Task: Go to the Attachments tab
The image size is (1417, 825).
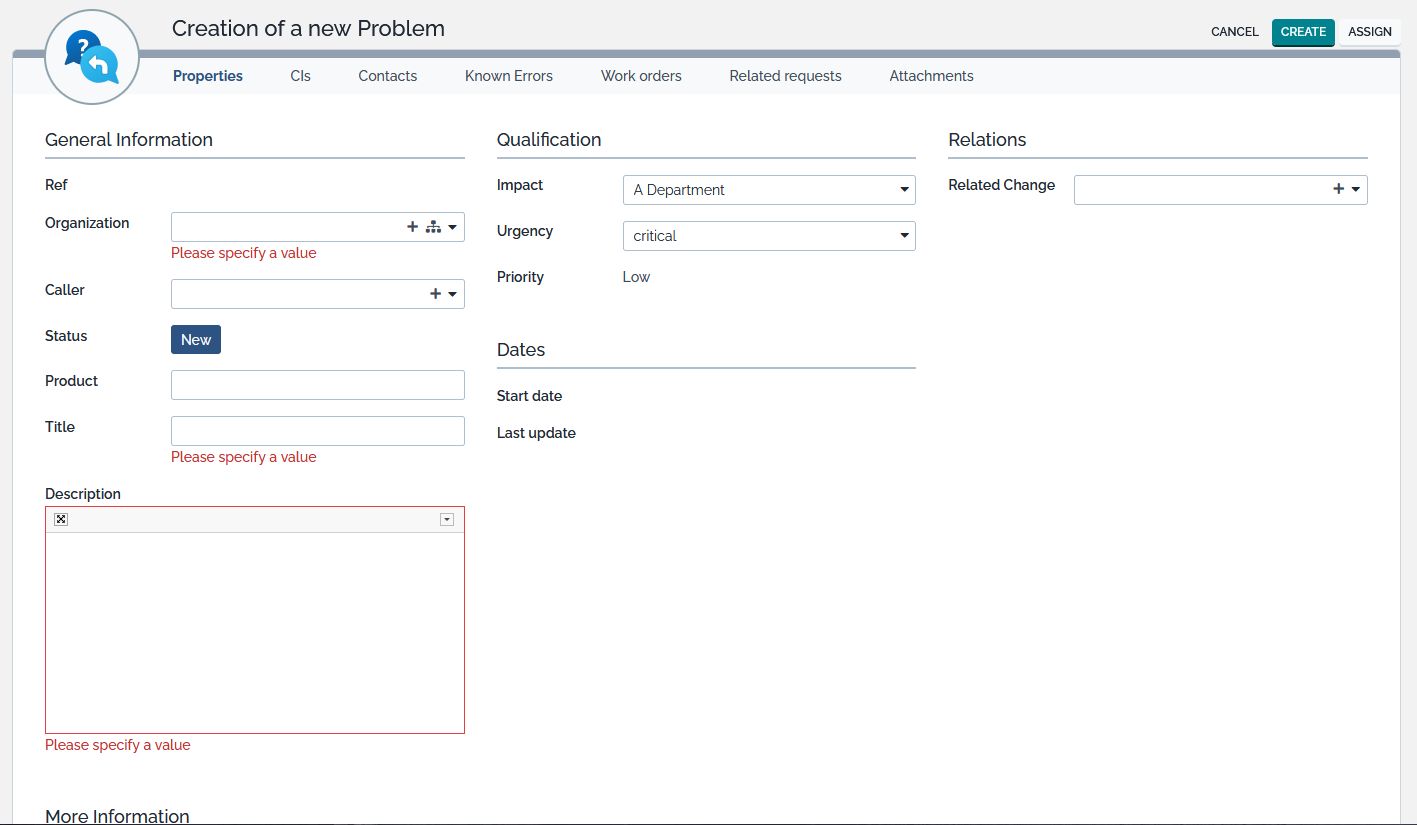Action: pos(931,76)
